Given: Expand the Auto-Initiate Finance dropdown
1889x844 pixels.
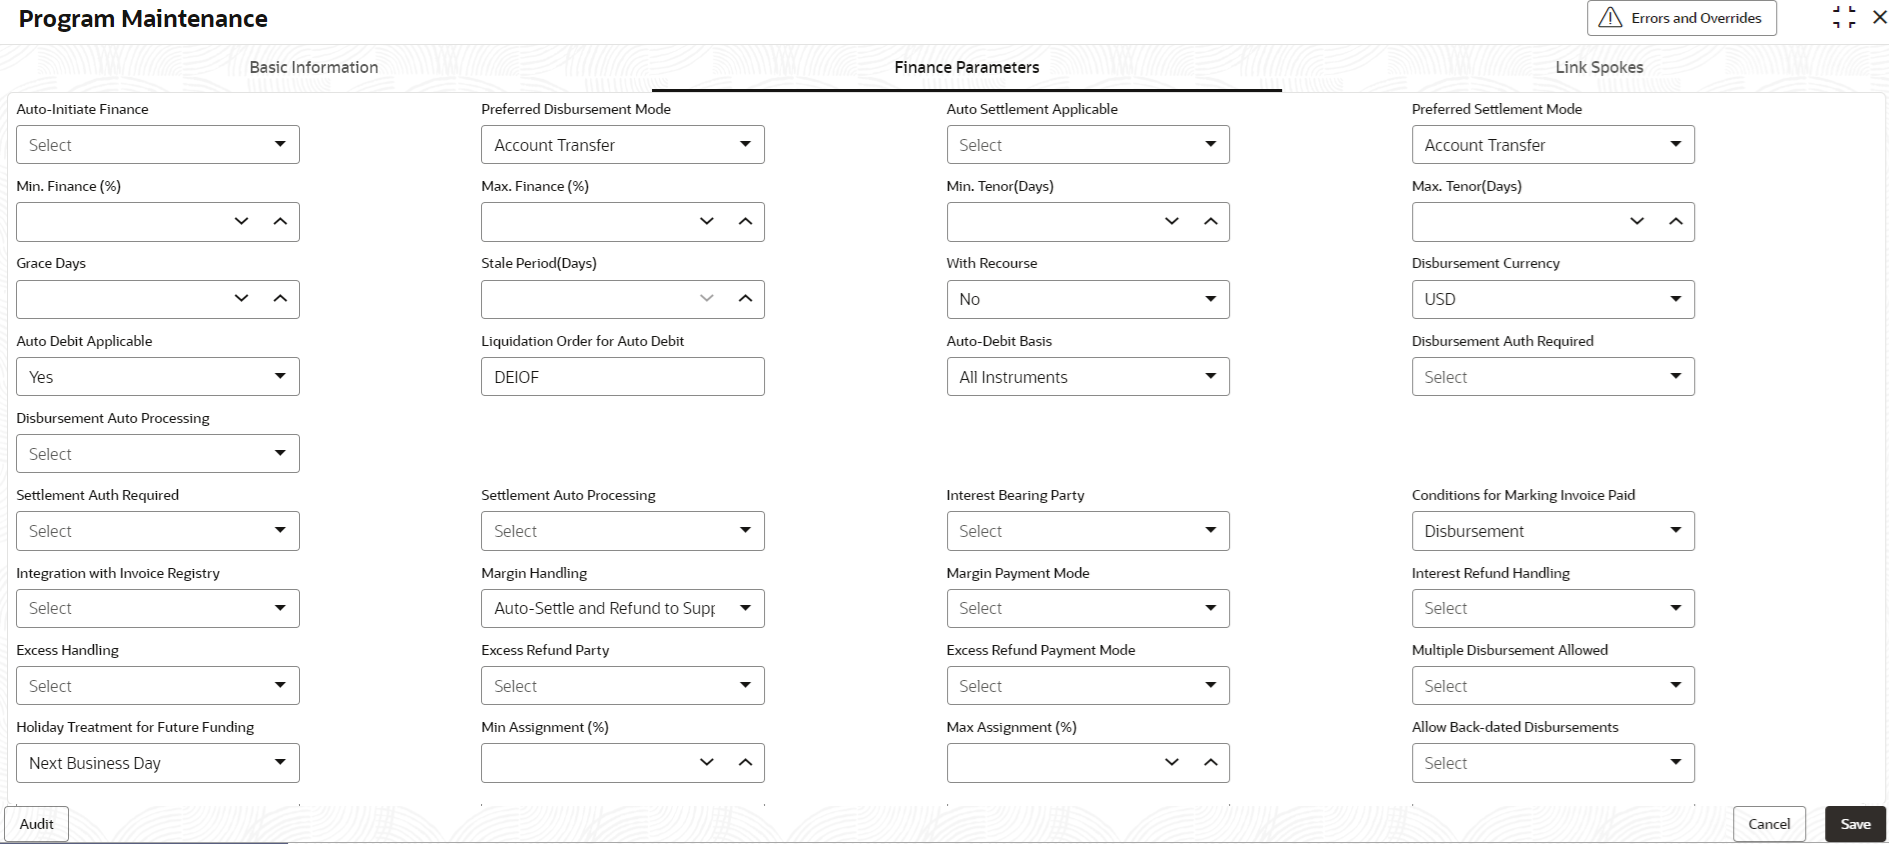Looking at the screenshot, I should tap(158, 145).
